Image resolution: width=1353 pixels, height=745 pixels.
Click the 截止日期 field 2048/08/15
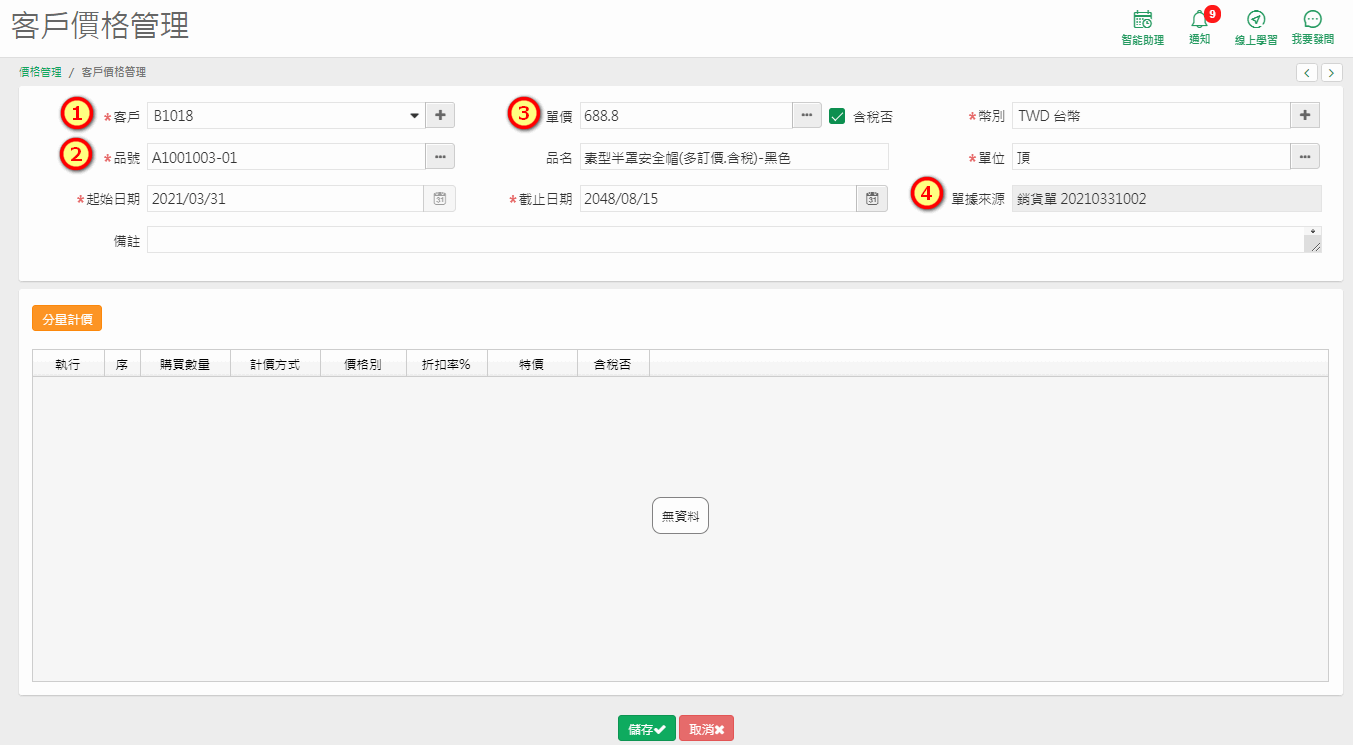point(718,199)
